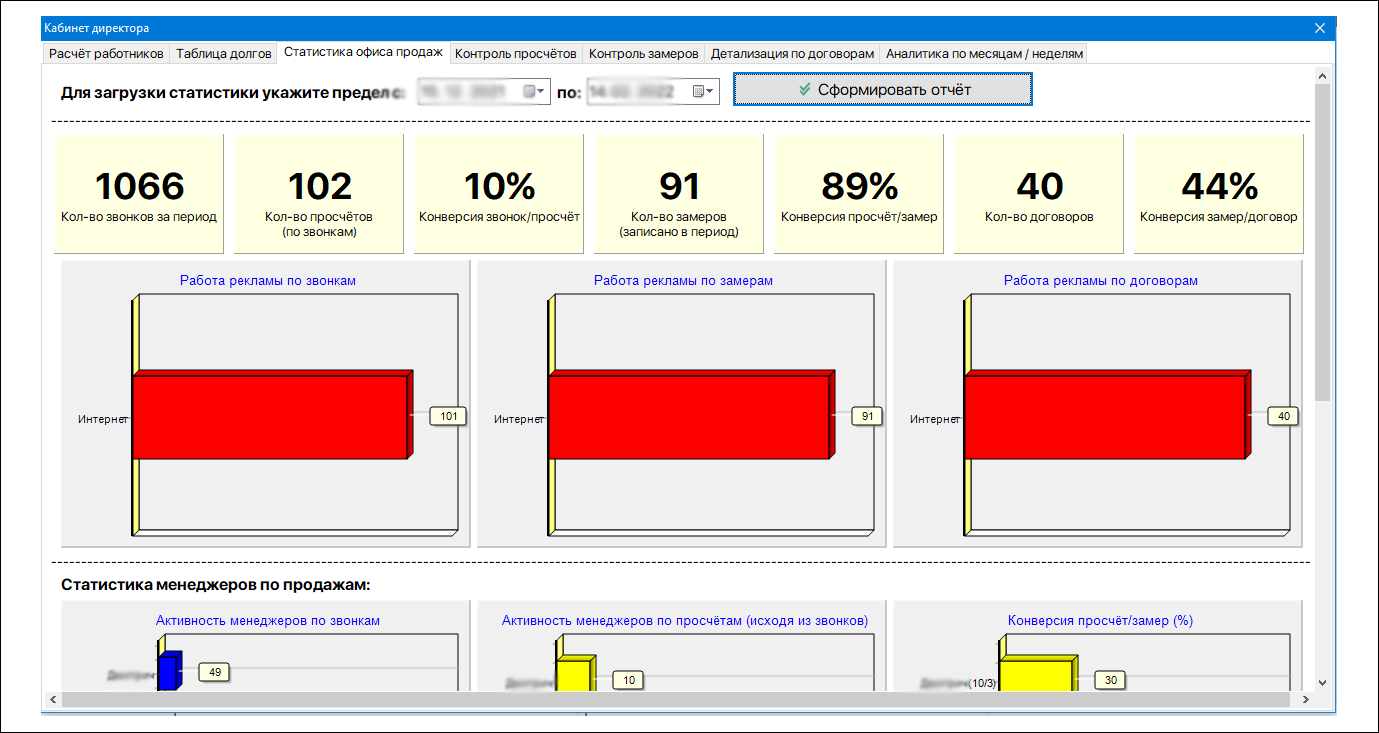
Task: Go to Контроль замеров tab
Action: (643, 53)
